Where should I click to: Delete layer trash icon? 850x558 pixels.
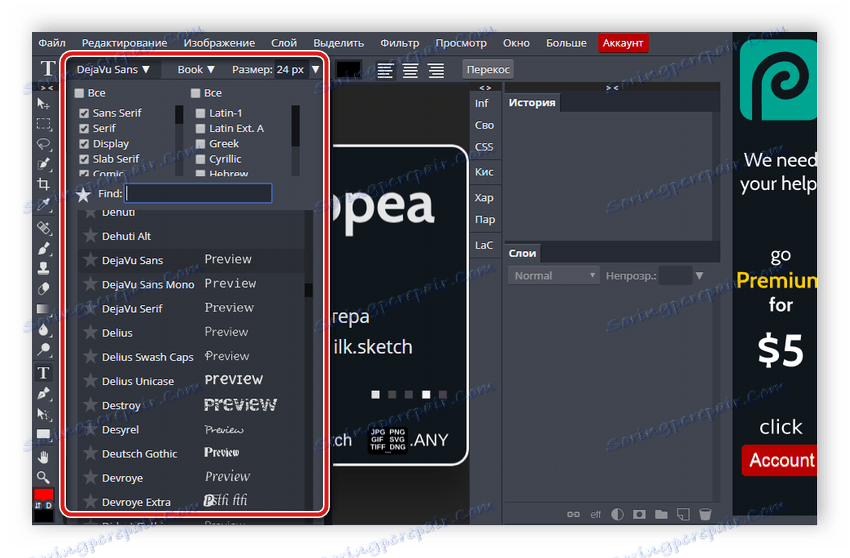coord(705,514)
